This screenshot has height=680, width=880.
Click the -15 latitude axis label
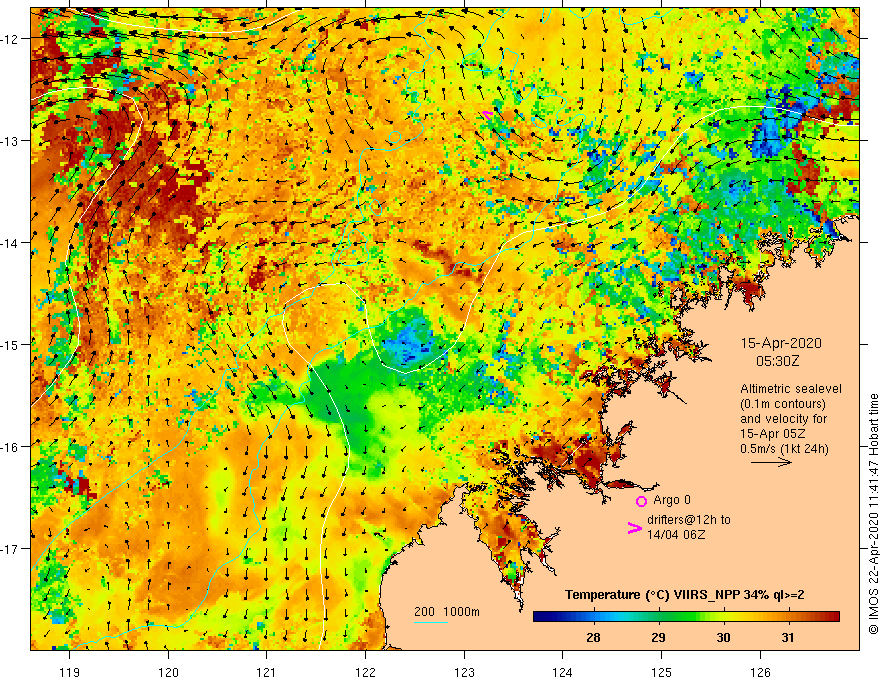[10, 344]
